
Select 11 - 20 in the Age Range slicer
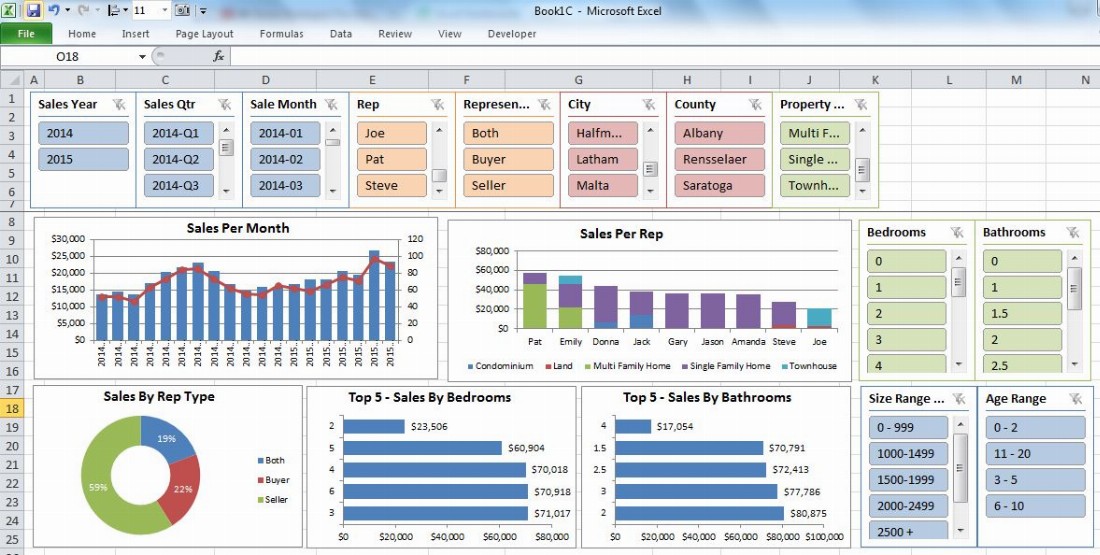pyautogui.click(x=1035, y=454)
